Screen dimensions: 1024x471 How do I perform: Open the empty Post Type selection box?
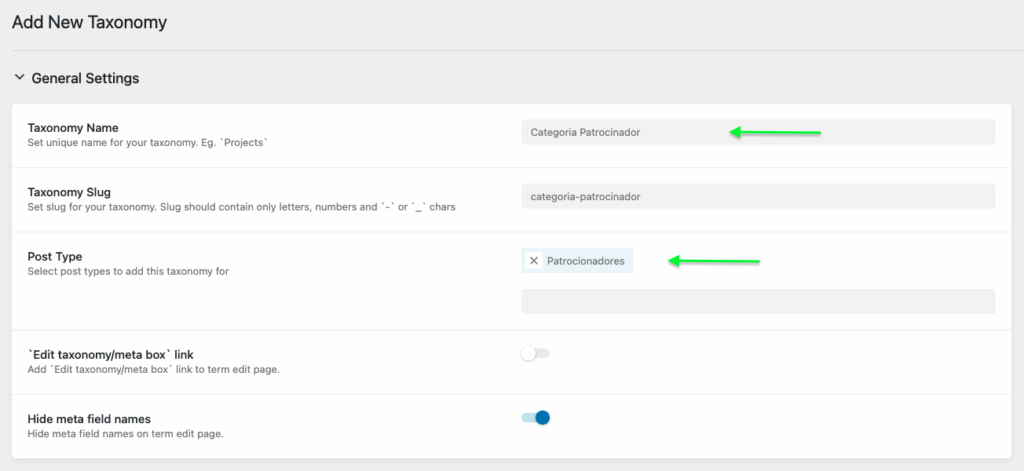(757, 302)
